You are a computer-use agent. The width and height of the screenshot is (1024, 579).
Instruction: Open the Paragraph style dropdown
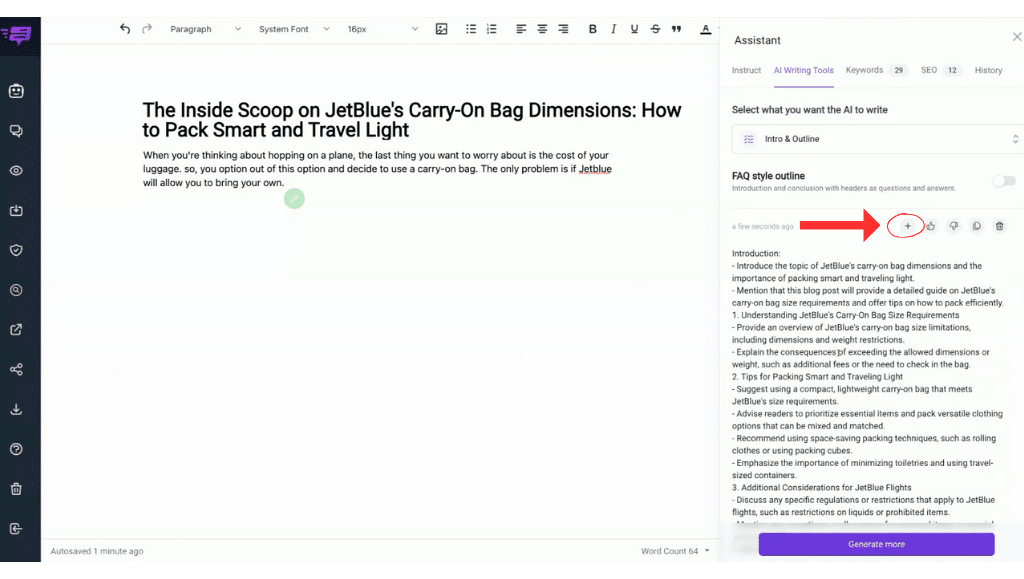[x=205, y=29]
